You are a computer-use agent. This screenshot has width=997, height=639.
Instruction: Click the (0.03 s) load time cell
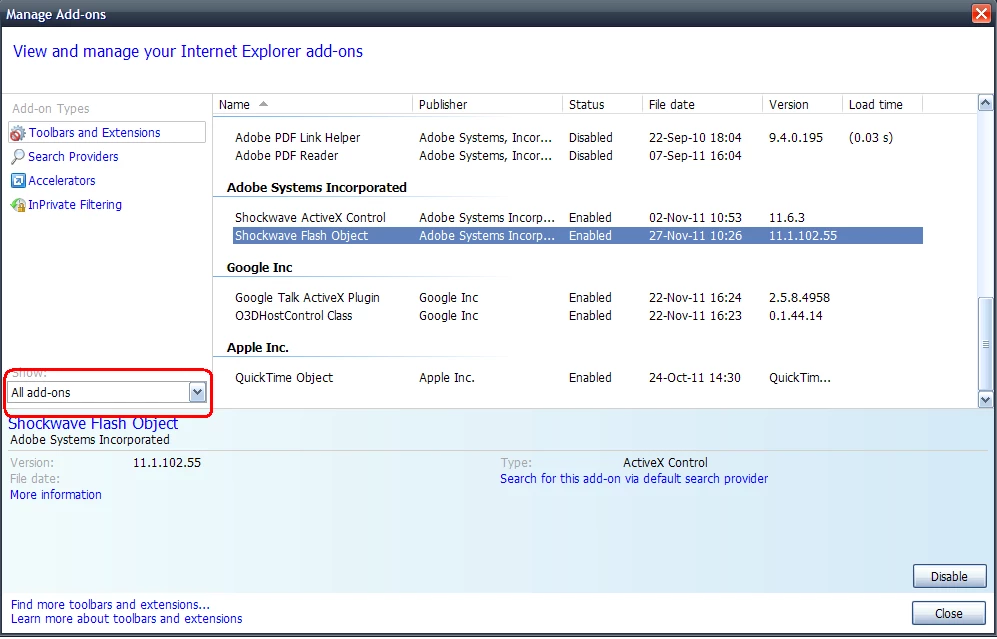tap(870, 137)
